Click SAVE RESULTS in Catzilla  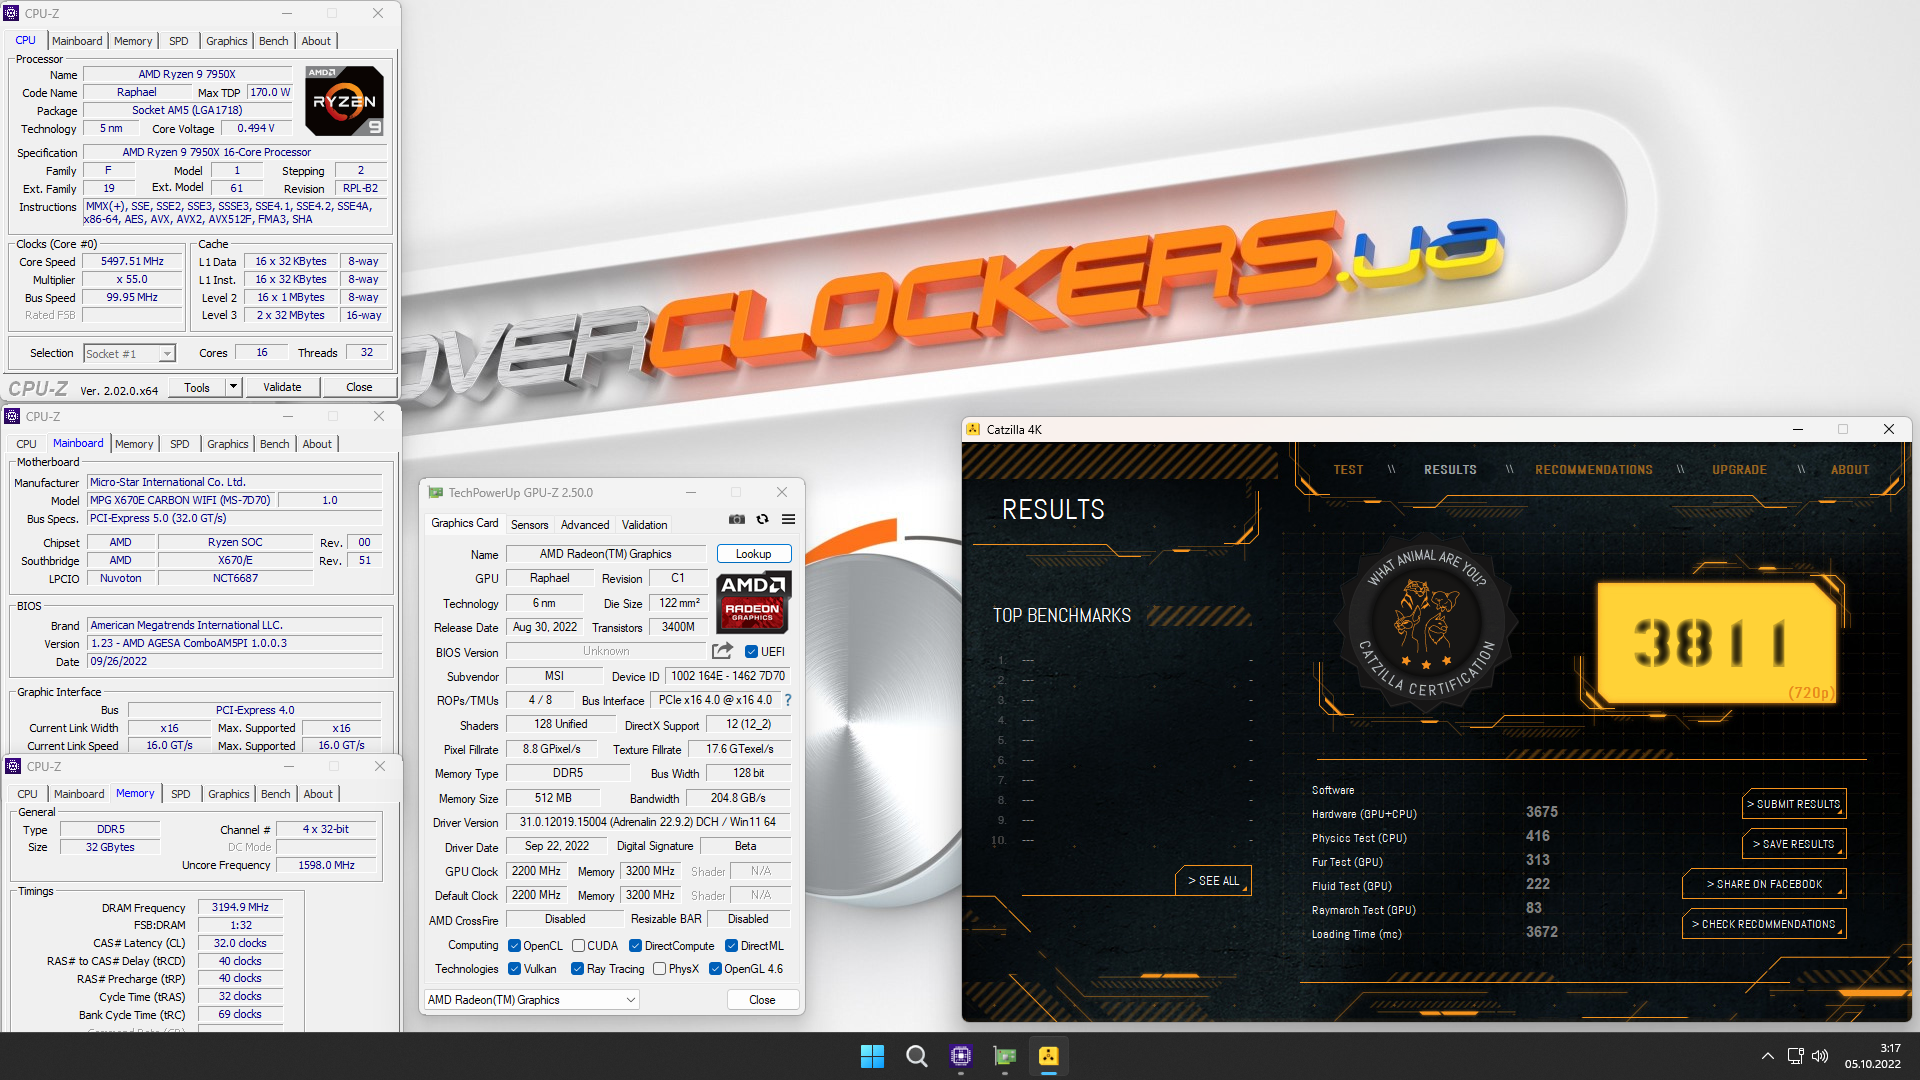coord(1794,844)
